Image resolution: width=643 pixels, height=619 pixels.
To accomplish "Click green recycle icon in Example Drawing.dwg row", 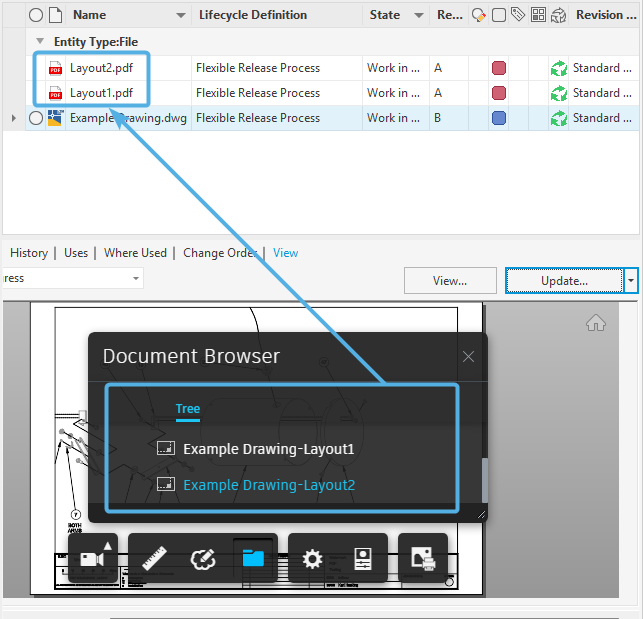I will click(559, 118).
